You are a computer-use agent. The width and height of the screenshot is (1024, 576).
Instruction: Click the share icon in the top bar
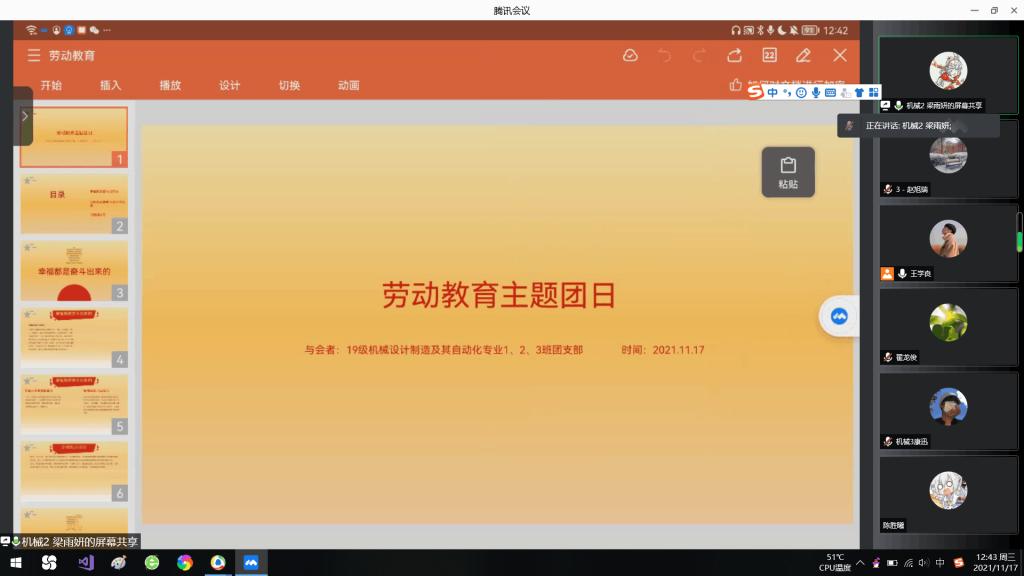coord(734,56)
